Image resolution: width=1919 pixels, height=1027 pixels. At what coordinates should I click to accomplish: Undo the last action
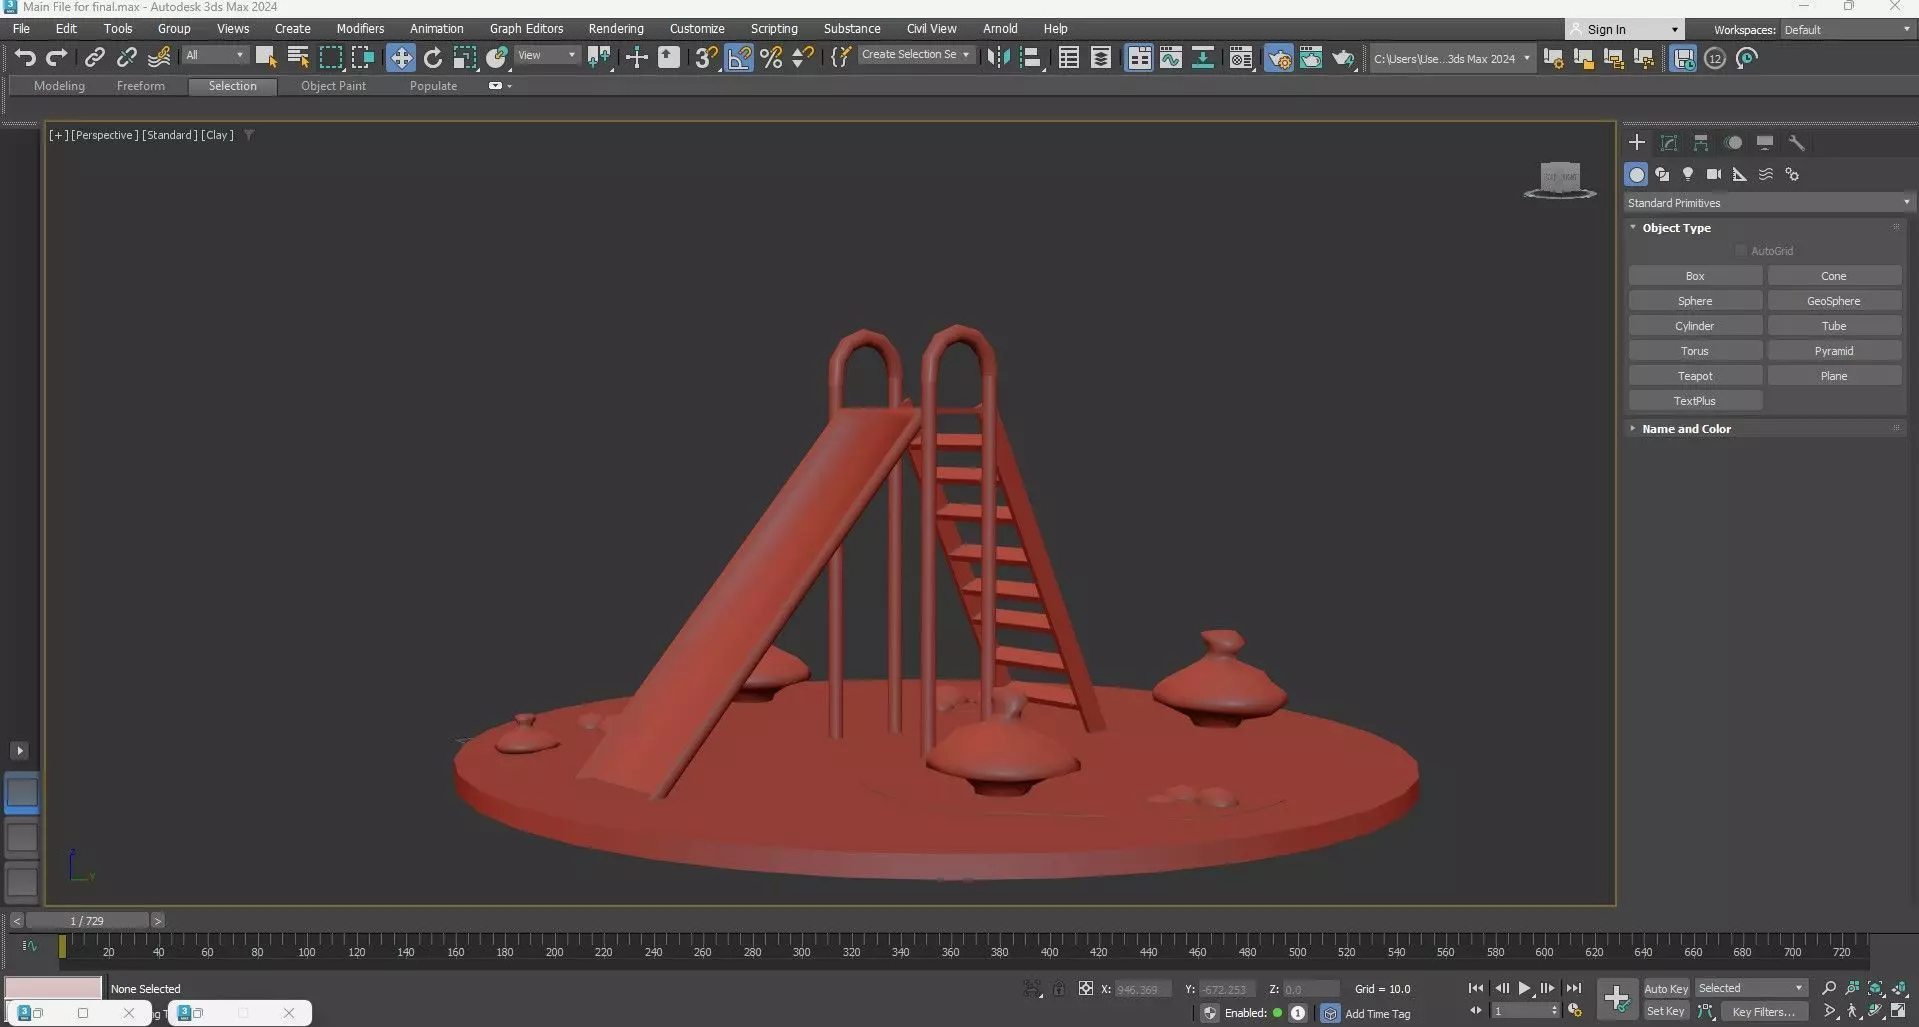pyautogui.click(x=25, y=58)
